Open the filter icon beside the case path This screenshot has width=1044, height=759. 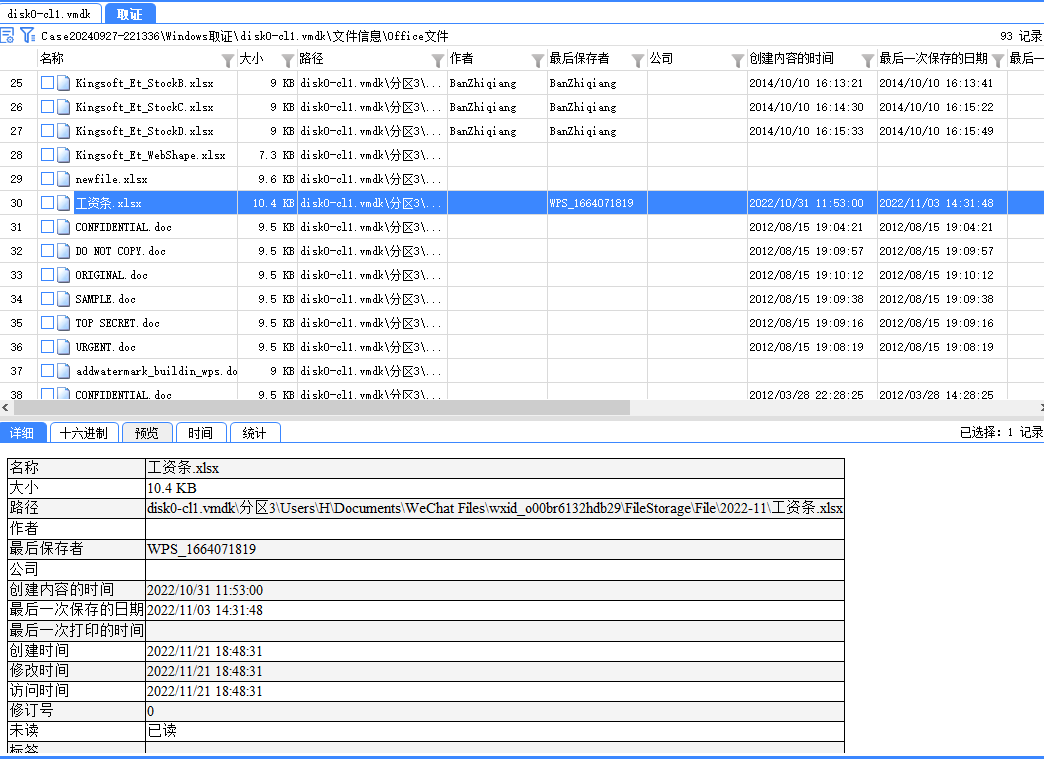[x=27, y=35]
